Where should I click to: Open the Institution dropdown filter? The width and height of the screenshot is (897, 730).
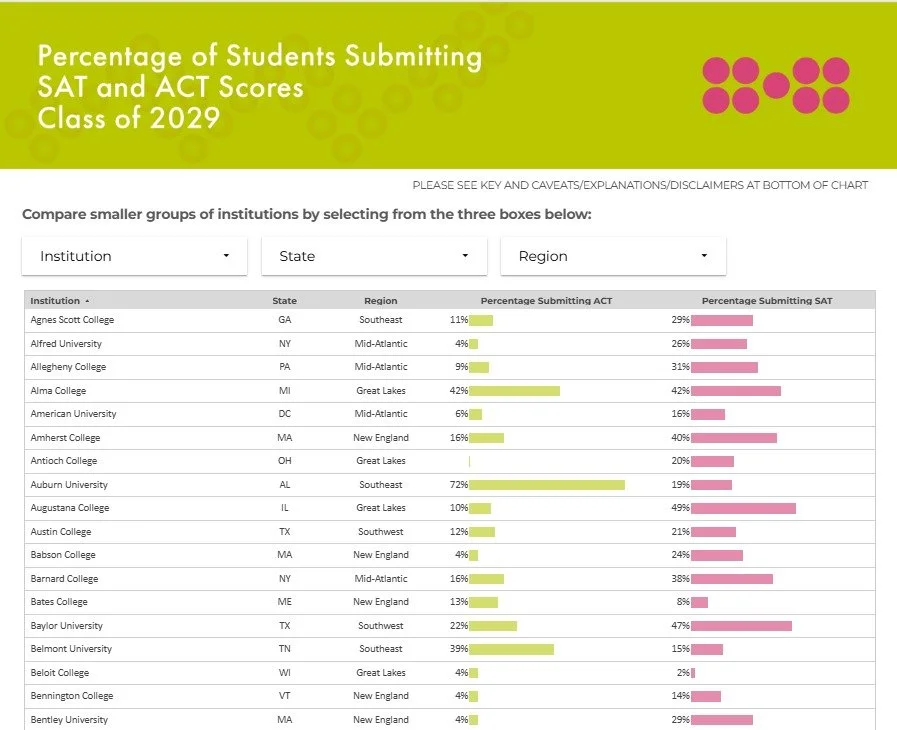(x=134, y=256)
